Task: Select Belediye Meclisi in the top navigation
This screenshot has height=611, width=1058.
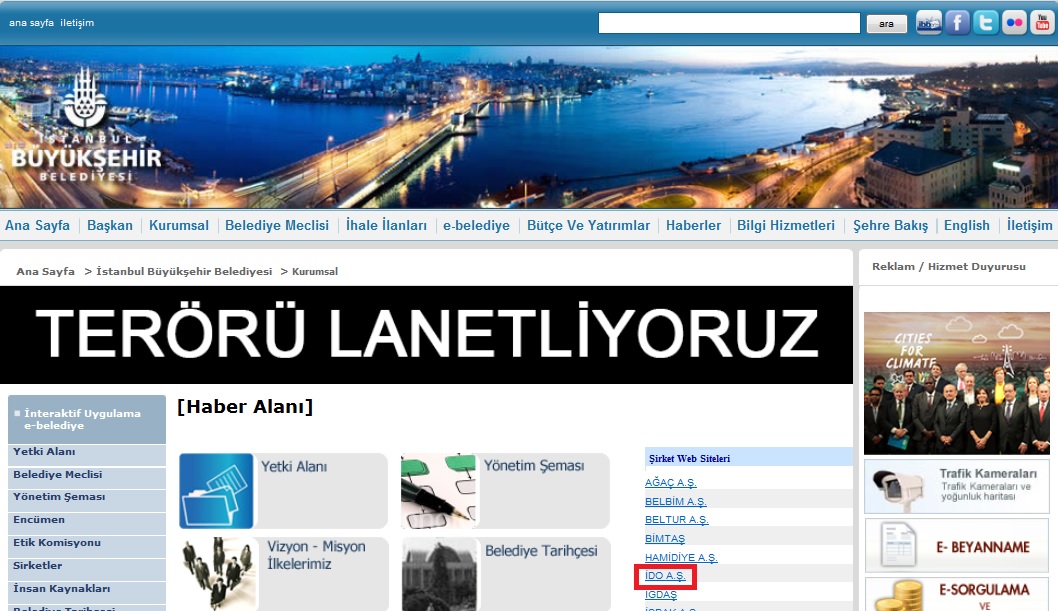Action: point(277,225)
